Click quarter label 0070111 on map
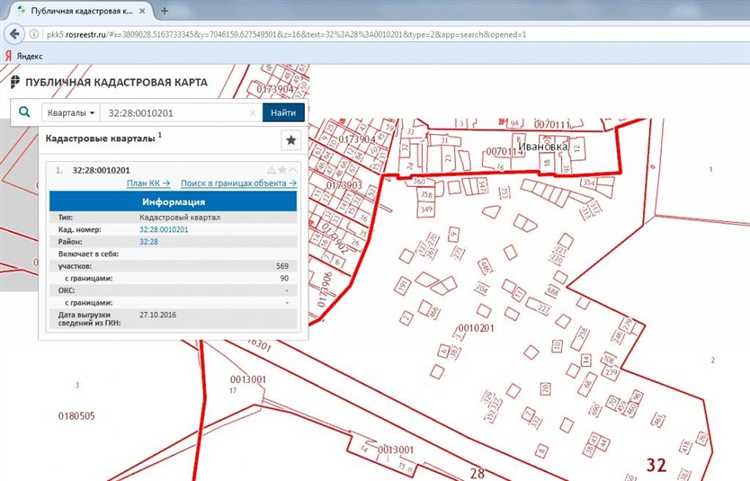750x481 pixels. tap(552, 125)
